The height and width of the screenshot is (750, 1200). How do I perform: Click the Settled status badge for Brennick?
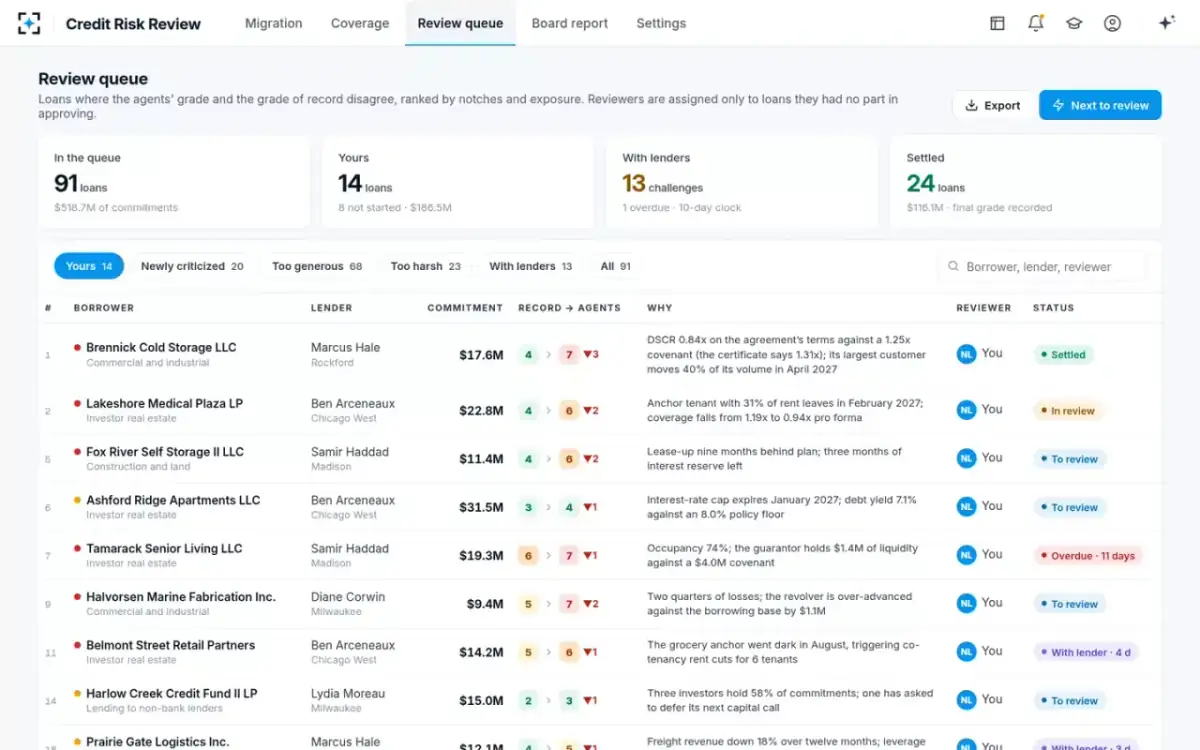[1063, 354]
